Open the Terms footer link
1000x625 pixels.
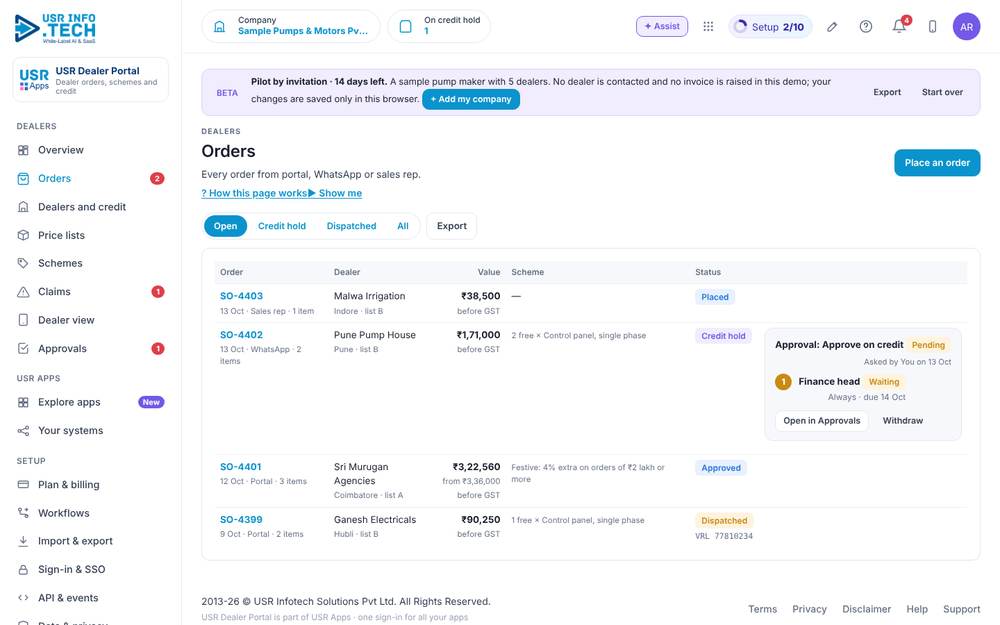point(762,610)
